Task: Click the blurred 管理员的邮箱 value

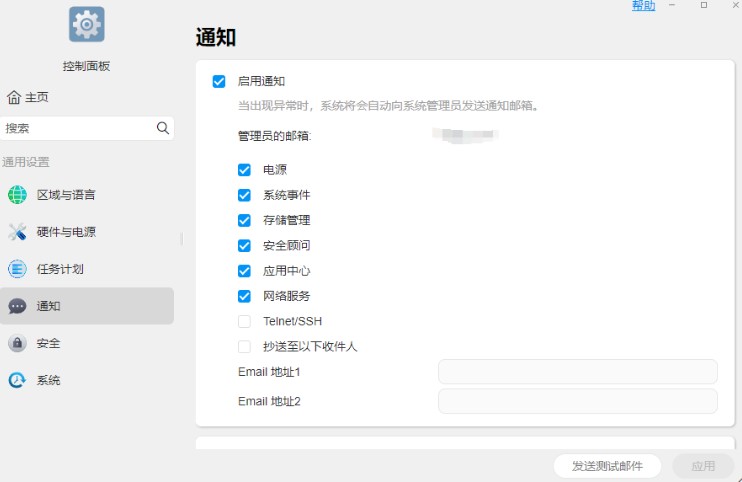Action: coord(465,135)
